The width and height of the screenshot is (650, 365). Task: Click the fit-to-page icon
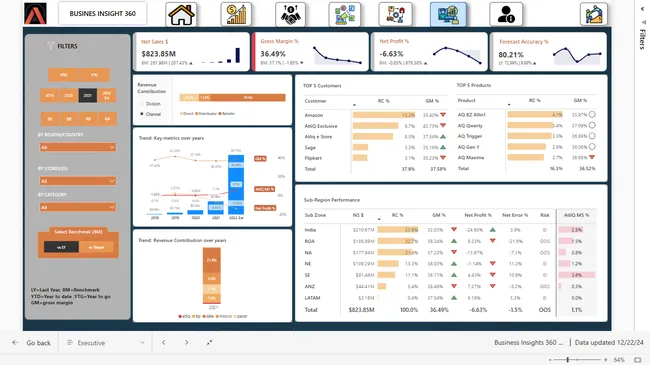pos(638,360)
